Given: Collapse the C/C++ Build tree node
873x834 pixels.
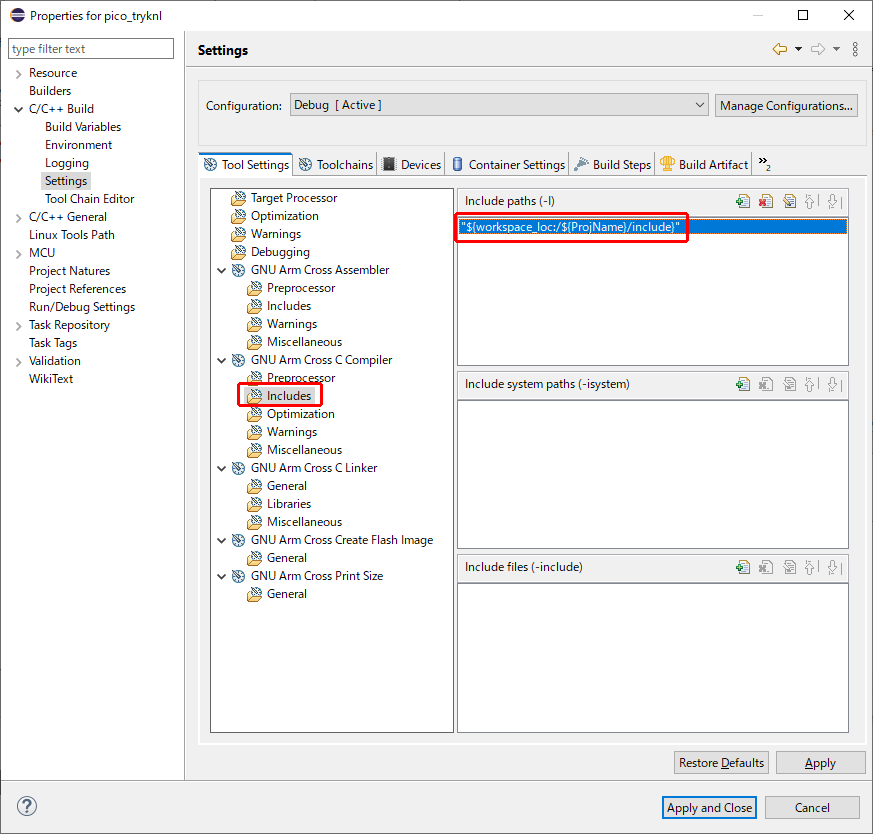Looking at the screenshot, I should (x=18, y=109).
